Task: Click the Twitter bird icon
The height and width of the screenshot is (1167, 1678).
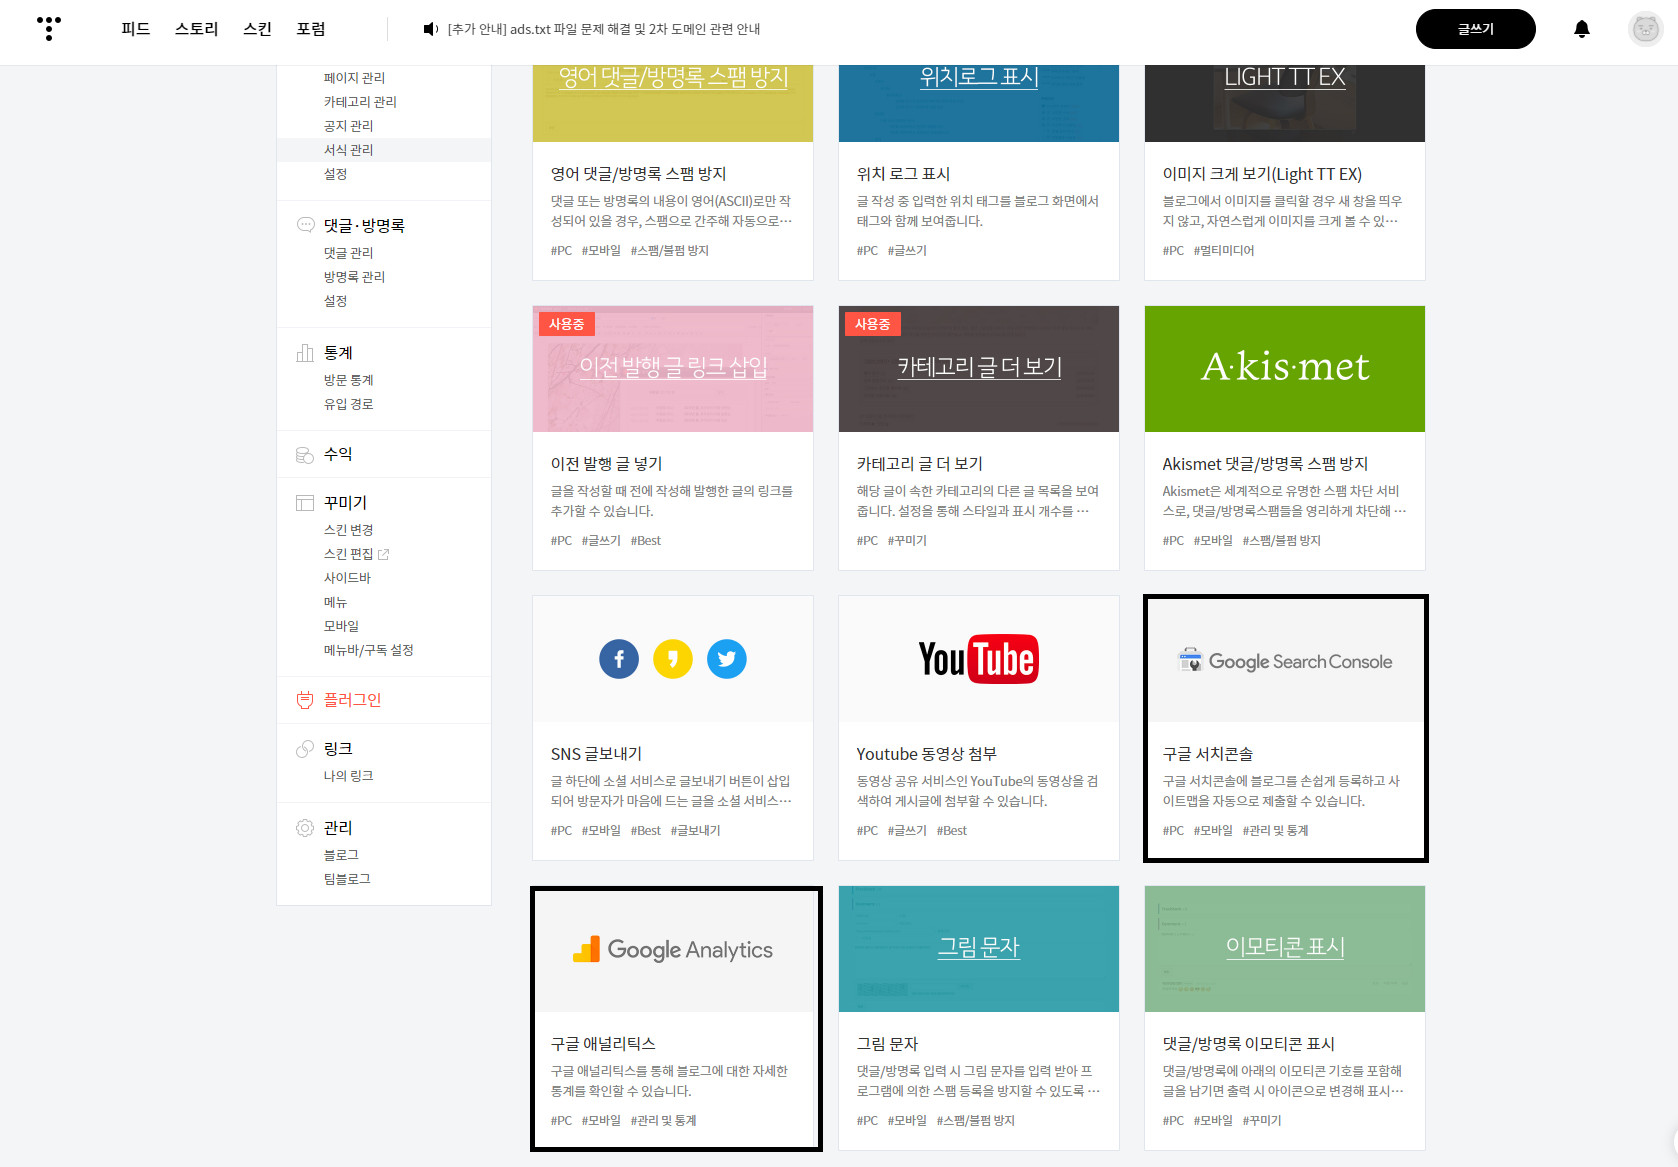Action: click(x=727, y=659)
